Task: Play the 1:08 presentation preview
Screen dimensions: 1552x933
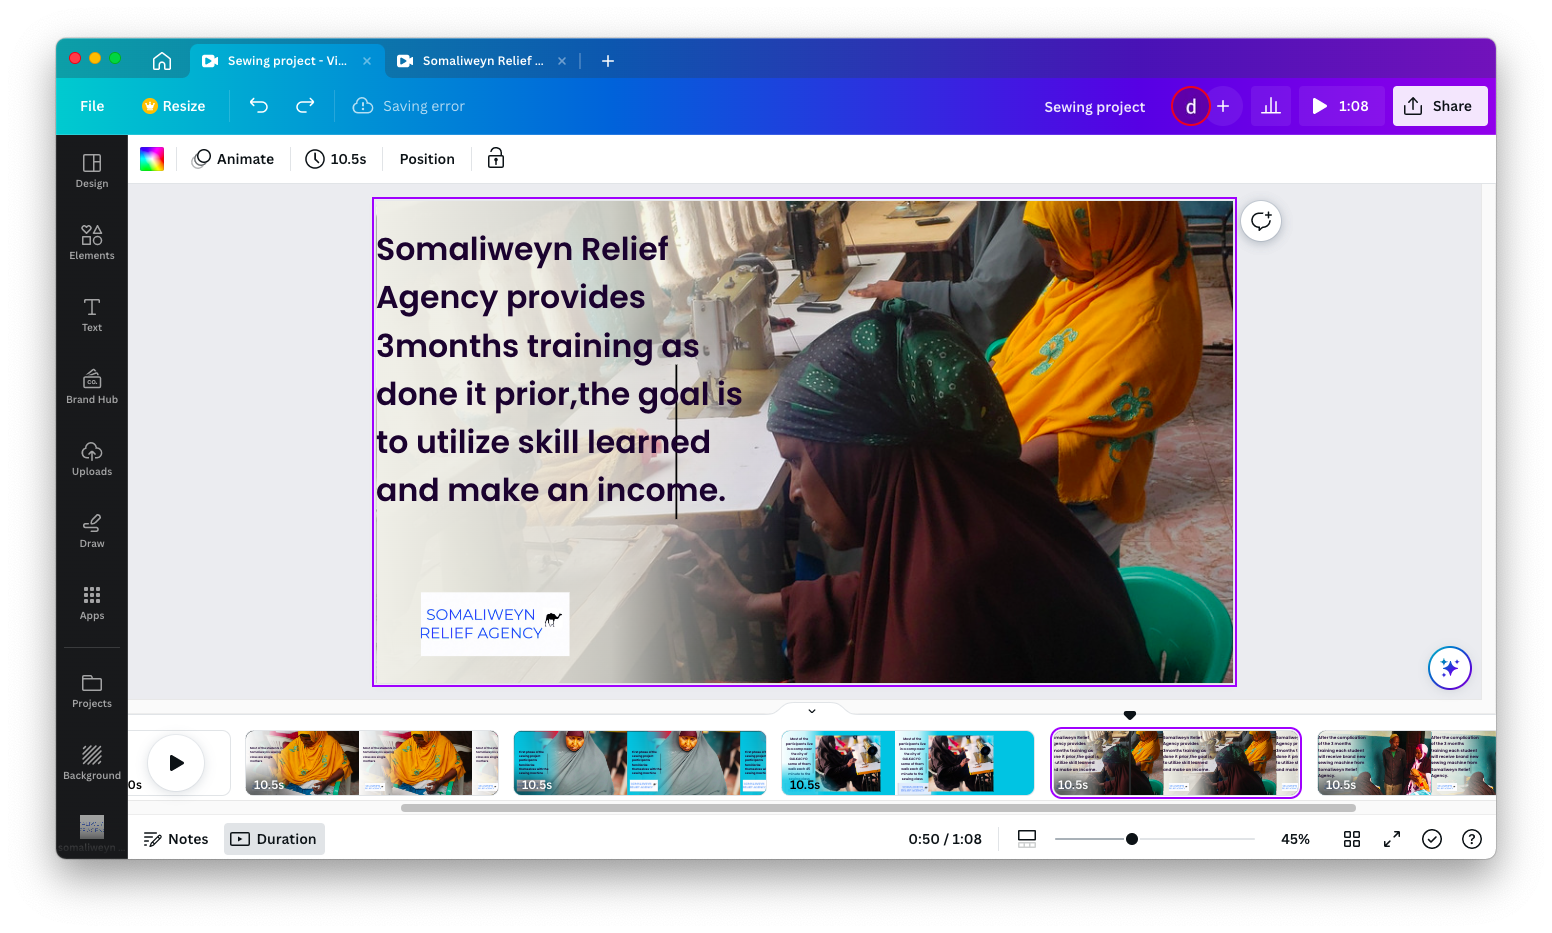Action: (1341, 106)
